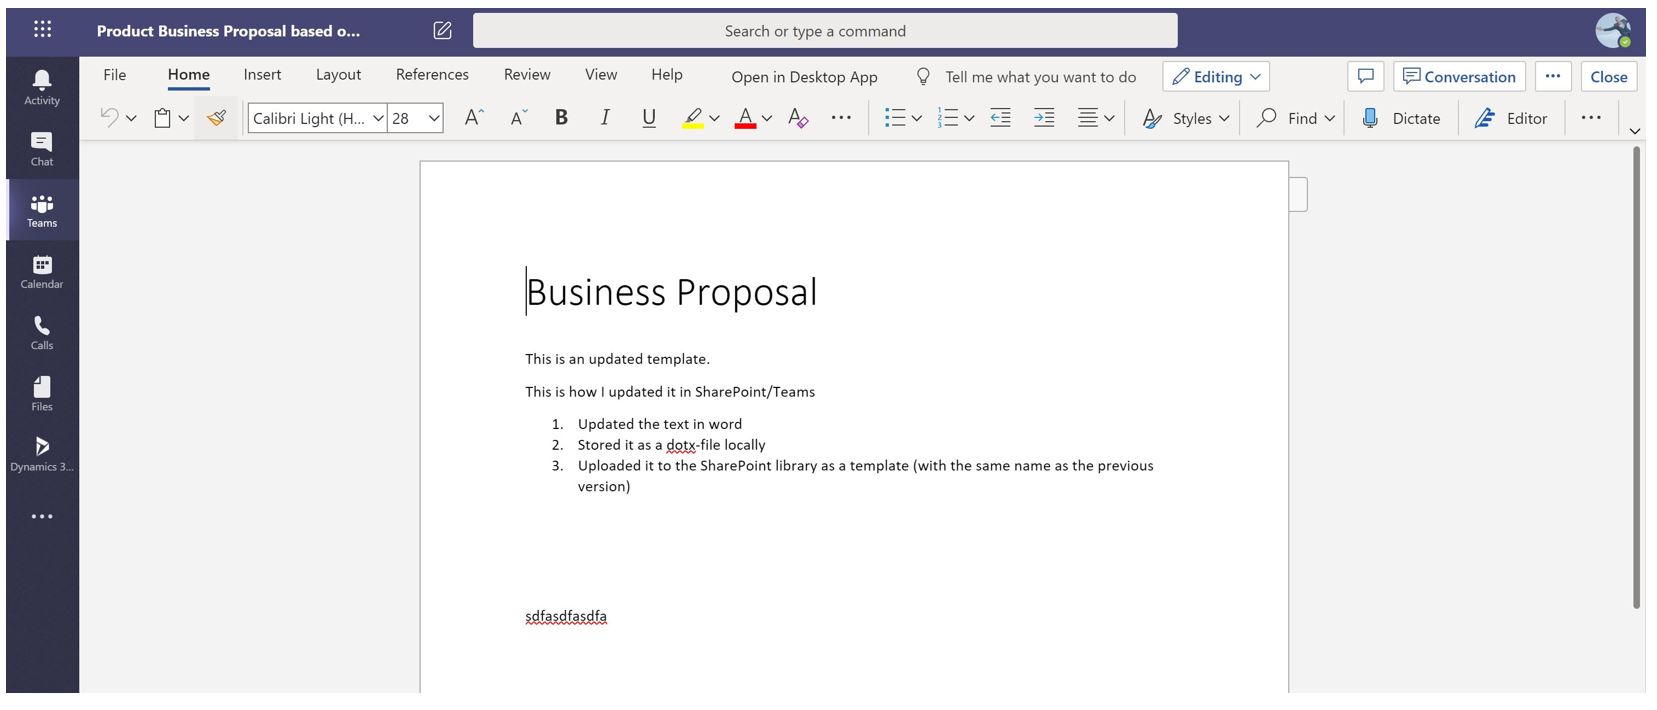
Task: Expand the Editing mode dropdown
Action: 1216,77
